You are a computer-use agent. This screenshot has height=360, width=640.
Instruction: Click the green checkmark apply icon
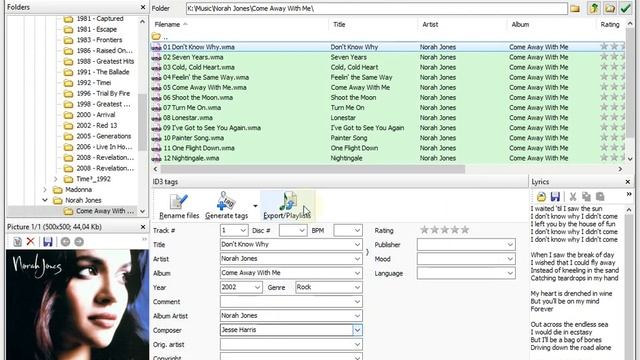625,8
